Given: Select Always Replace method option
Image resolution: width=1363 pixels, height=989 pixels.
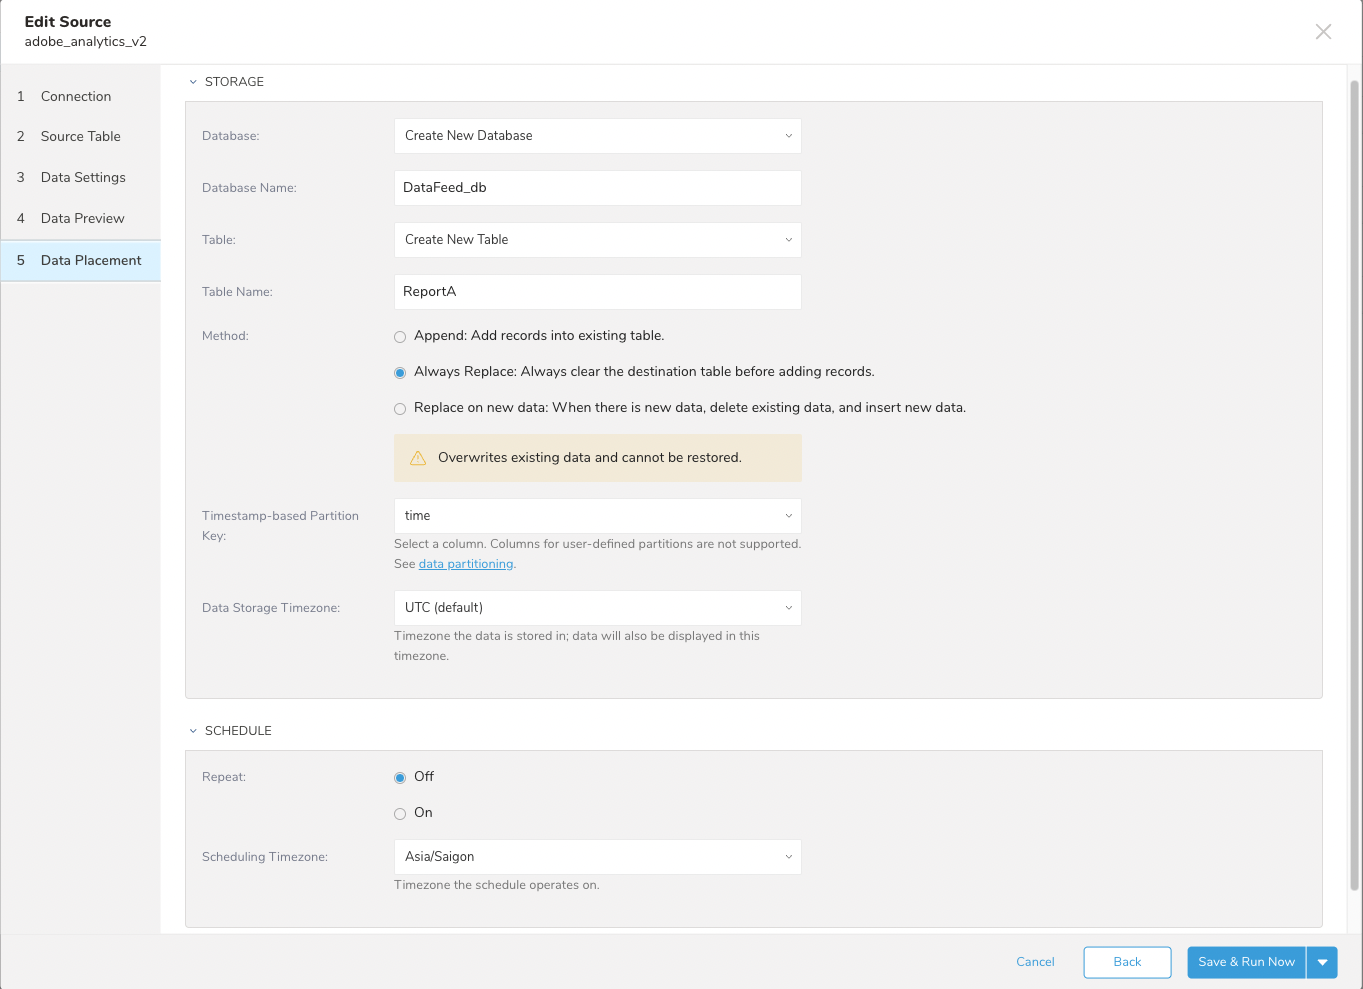Looking at the screenshot, I should 400,373.
